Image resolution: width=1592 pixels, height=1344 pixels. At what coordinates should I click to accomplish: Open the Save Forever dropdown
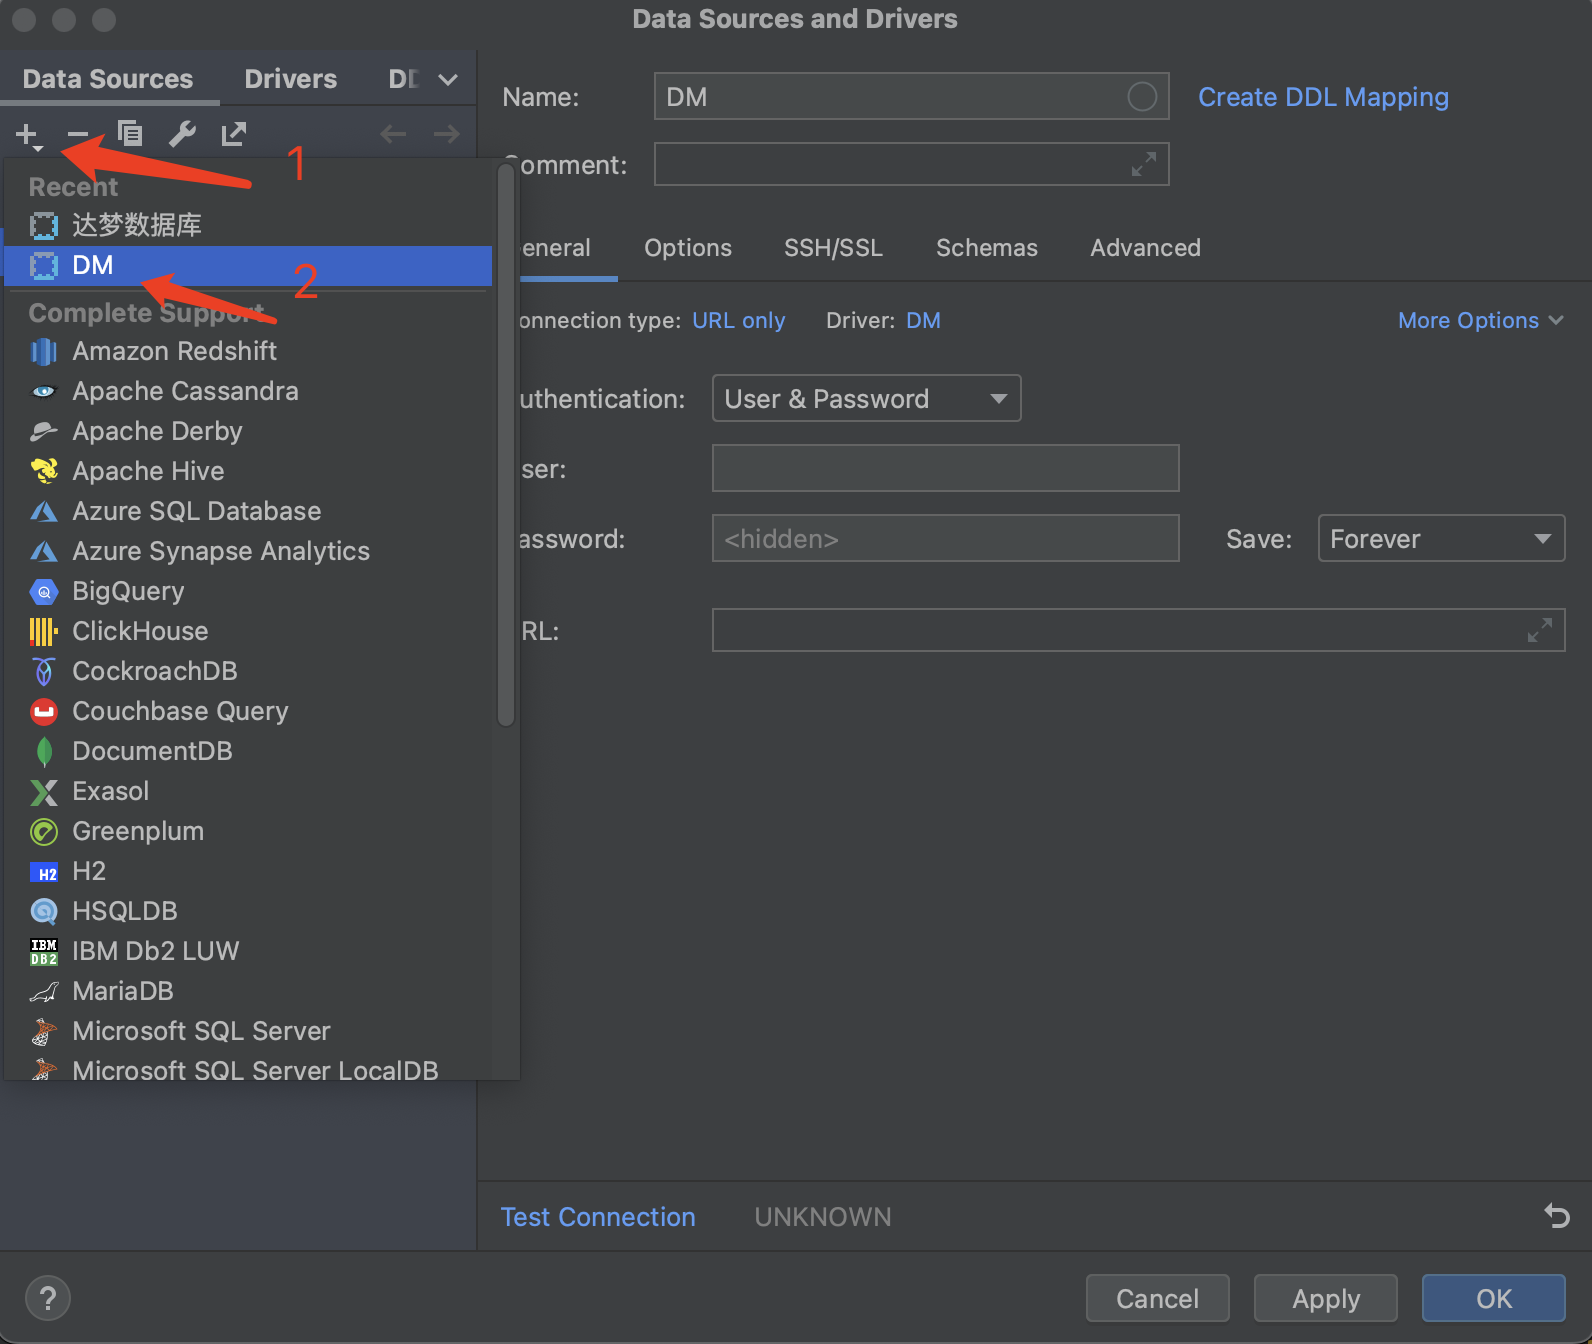[1441, 538]
